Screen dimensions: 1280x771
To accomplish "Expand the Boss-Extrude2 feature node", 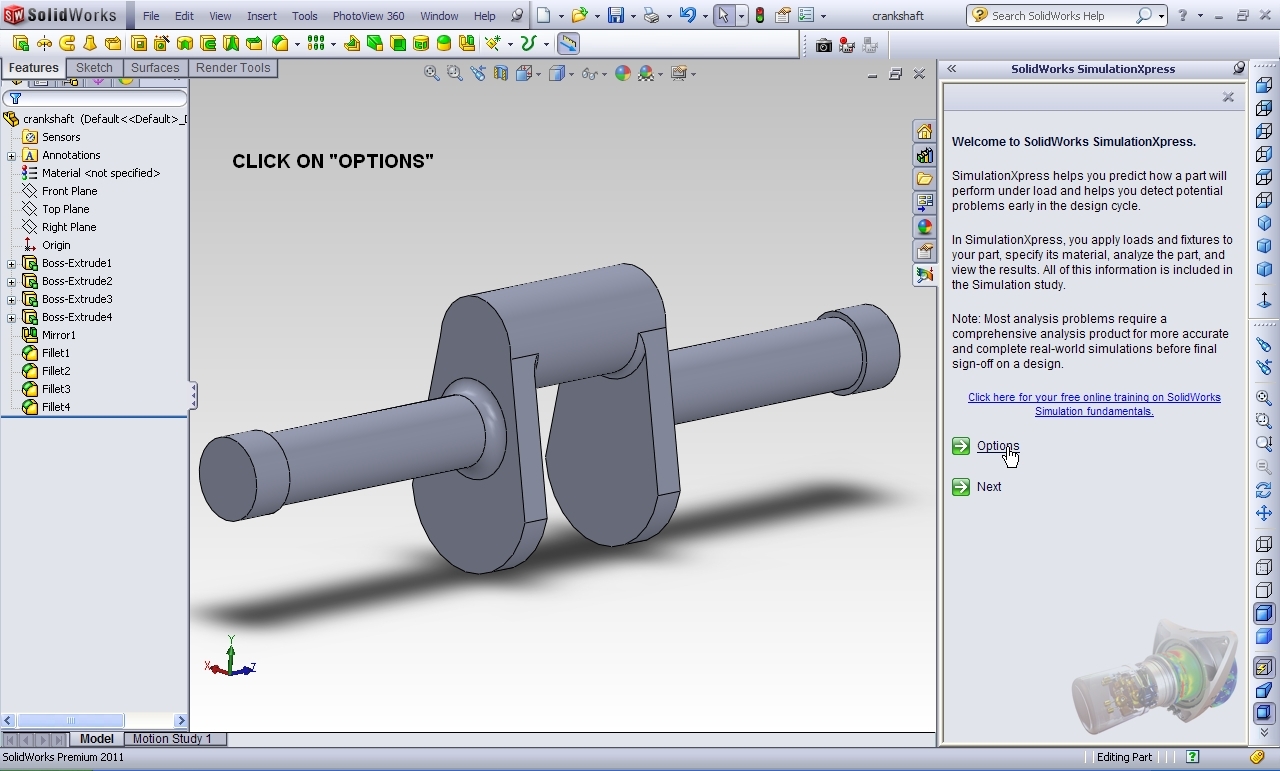I will coord(11,281).
